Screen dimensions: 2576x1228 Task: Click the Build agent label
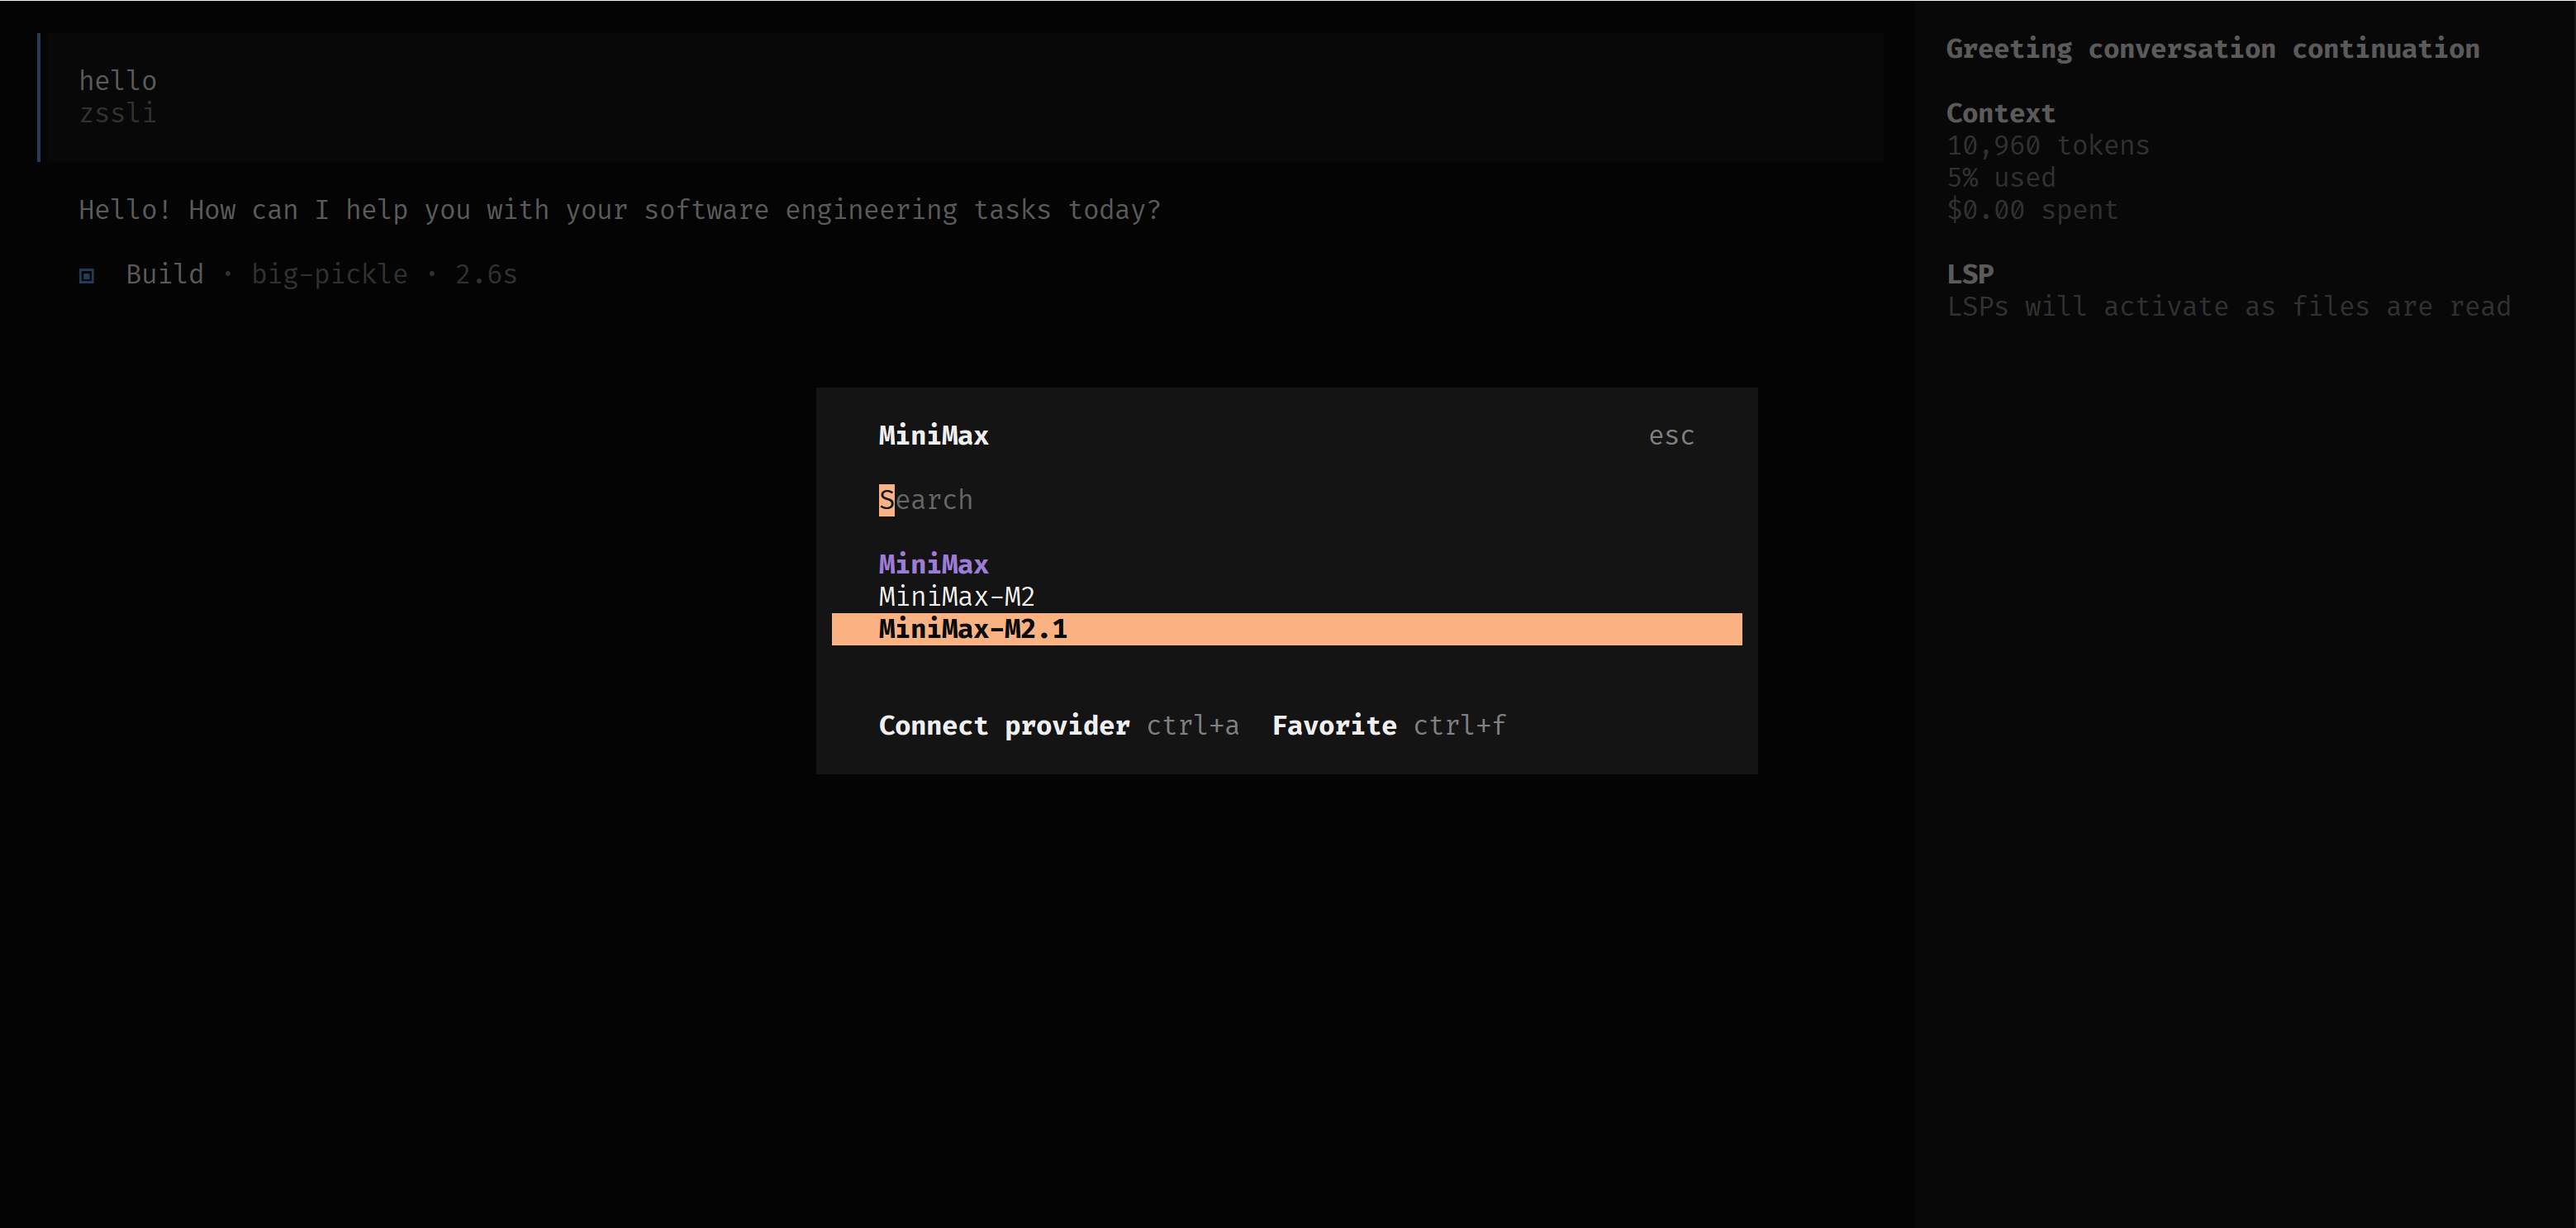(x=164, y=274)
